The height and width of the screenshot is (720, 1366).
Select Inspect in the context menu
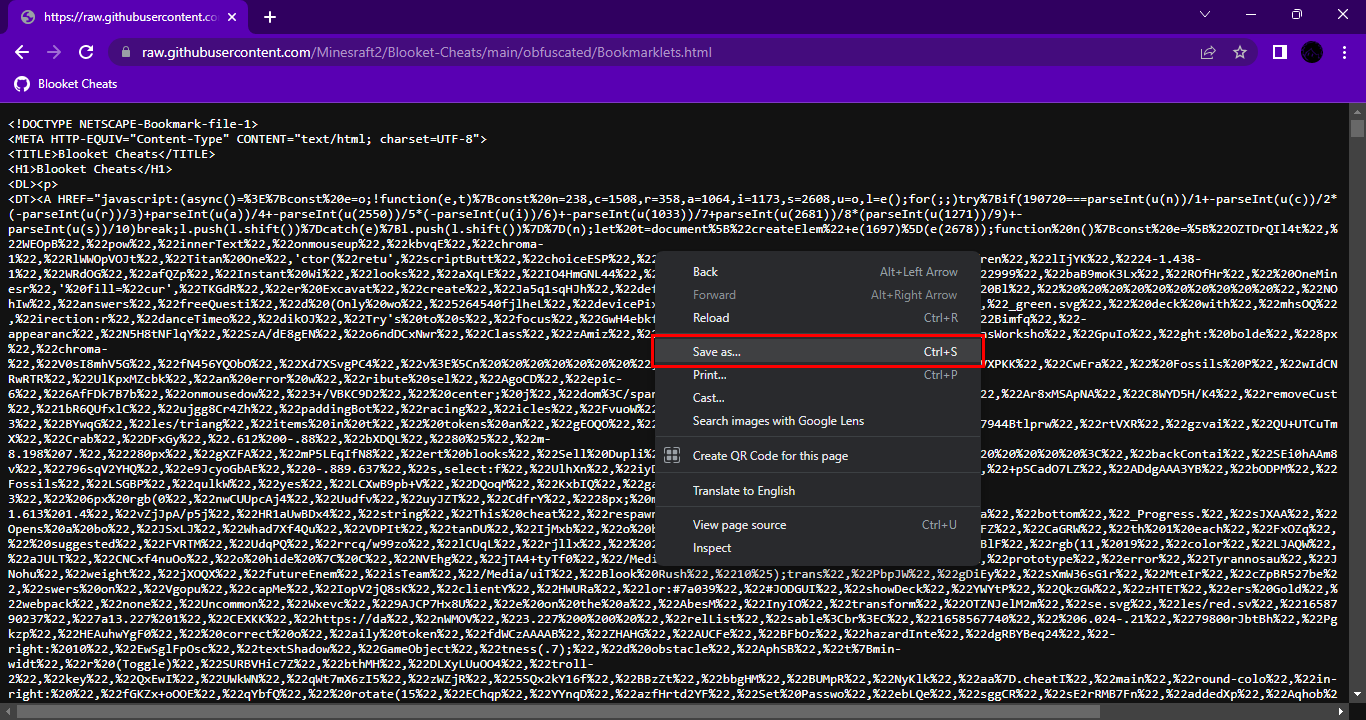pos(817,548)
